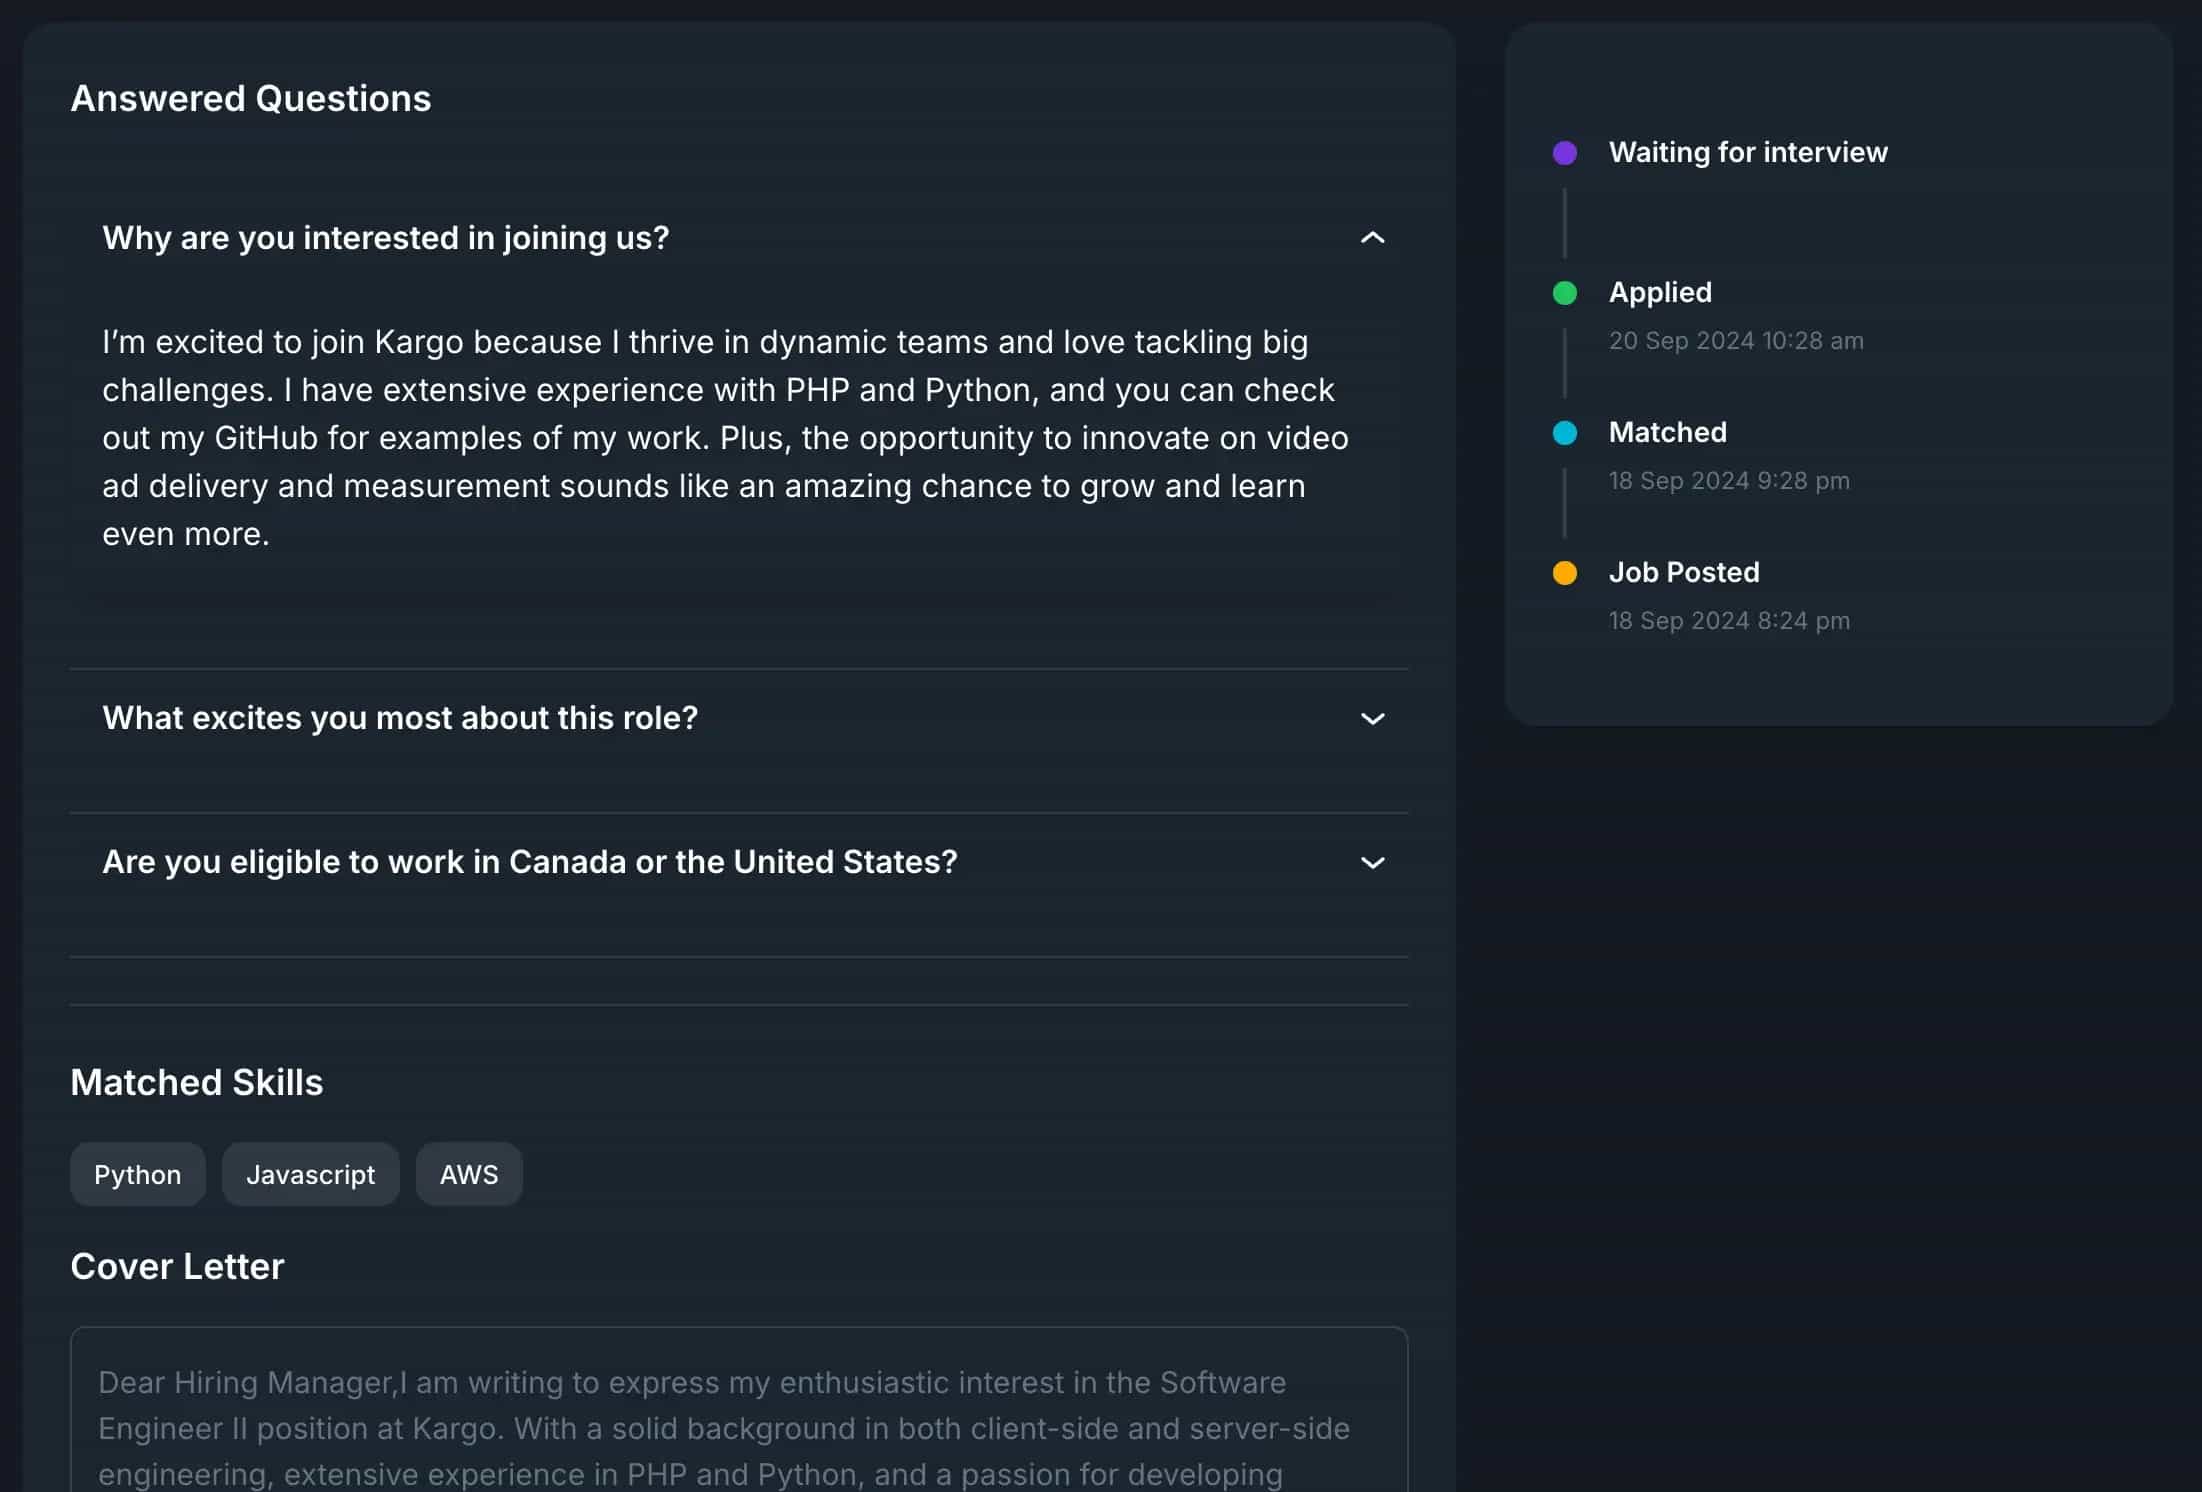The image size is (2202, 1492).
Task: Open the 'Waiting for interview' timeline entry
Action: (1748, 152)
